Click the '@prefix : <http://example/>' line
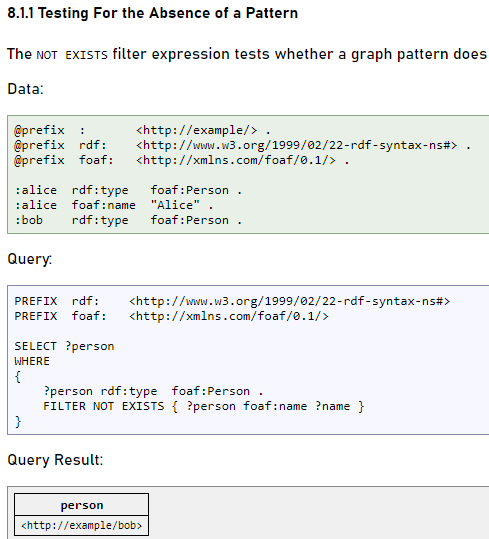This screenshot has height=539, width=489. pyautogui.click(x=142, y=130)
